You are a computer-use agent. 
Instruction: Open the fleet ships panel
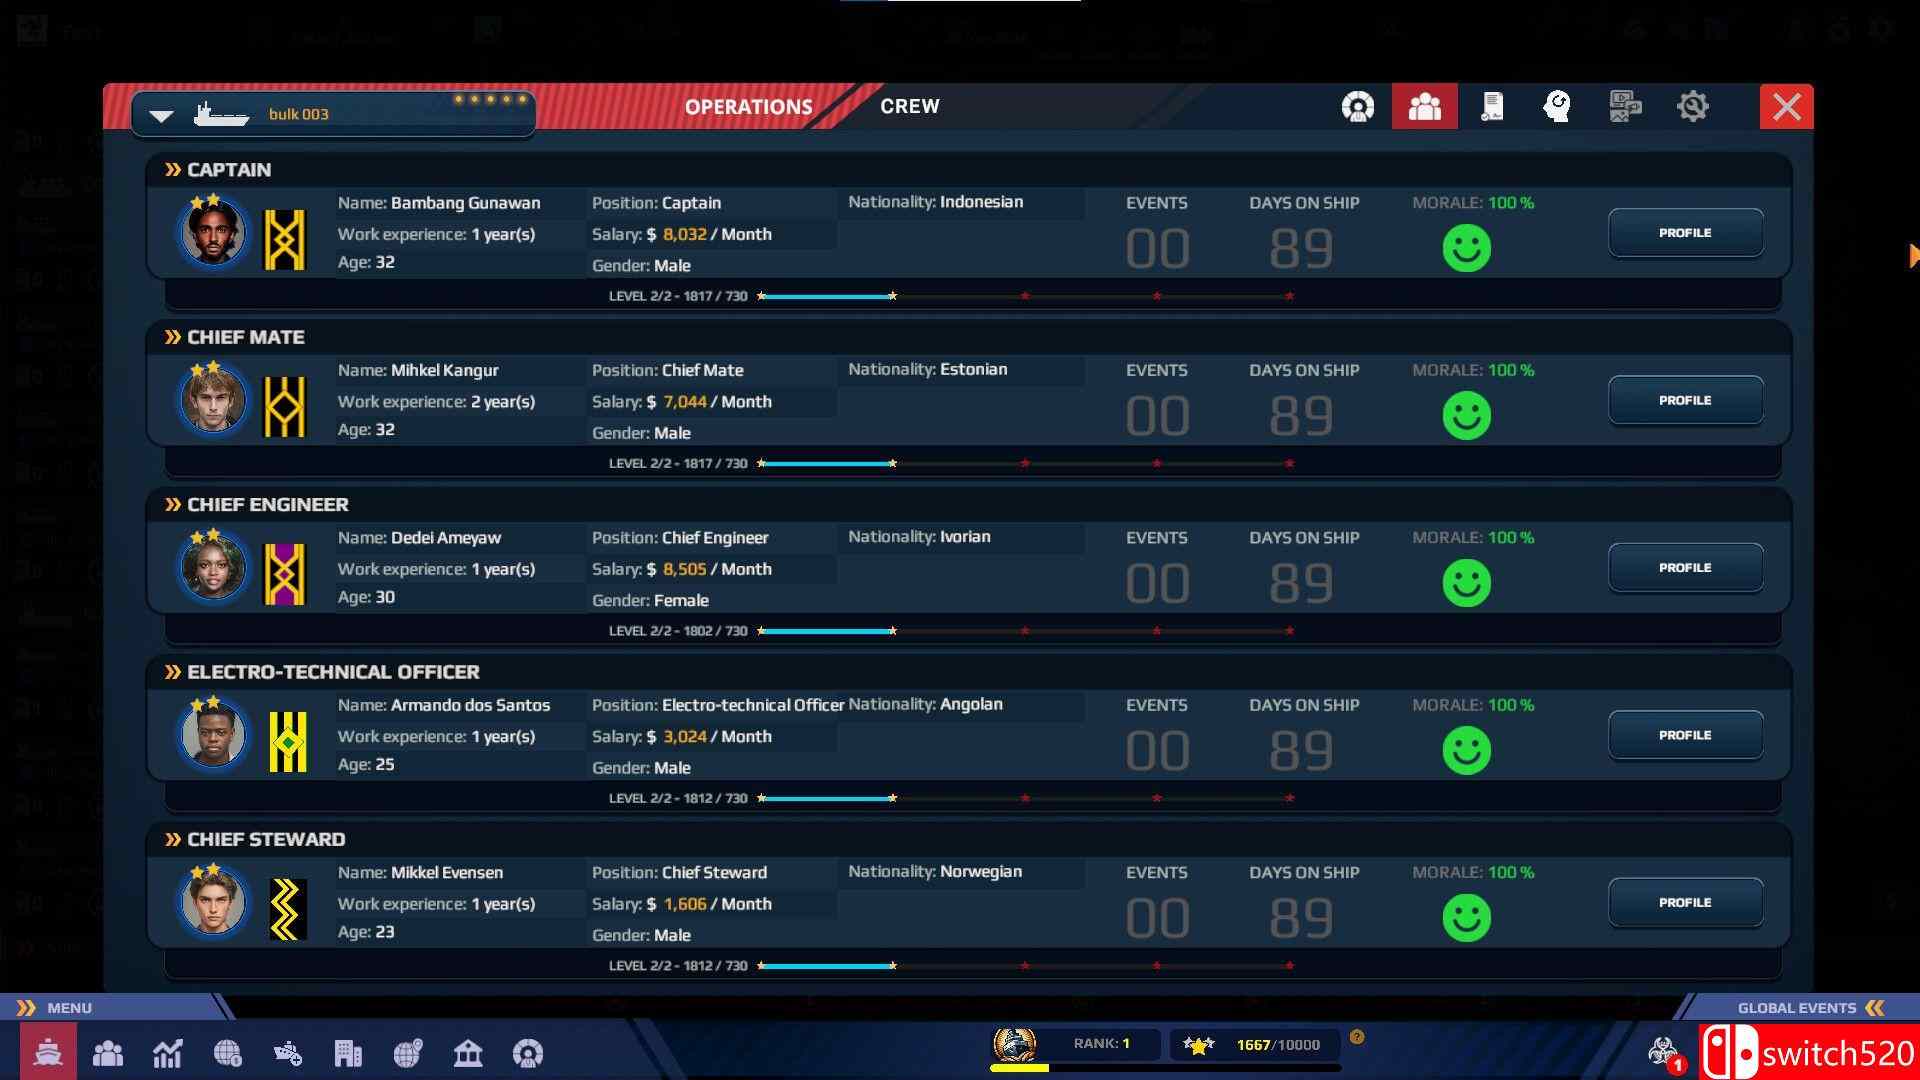point(48,1053)
